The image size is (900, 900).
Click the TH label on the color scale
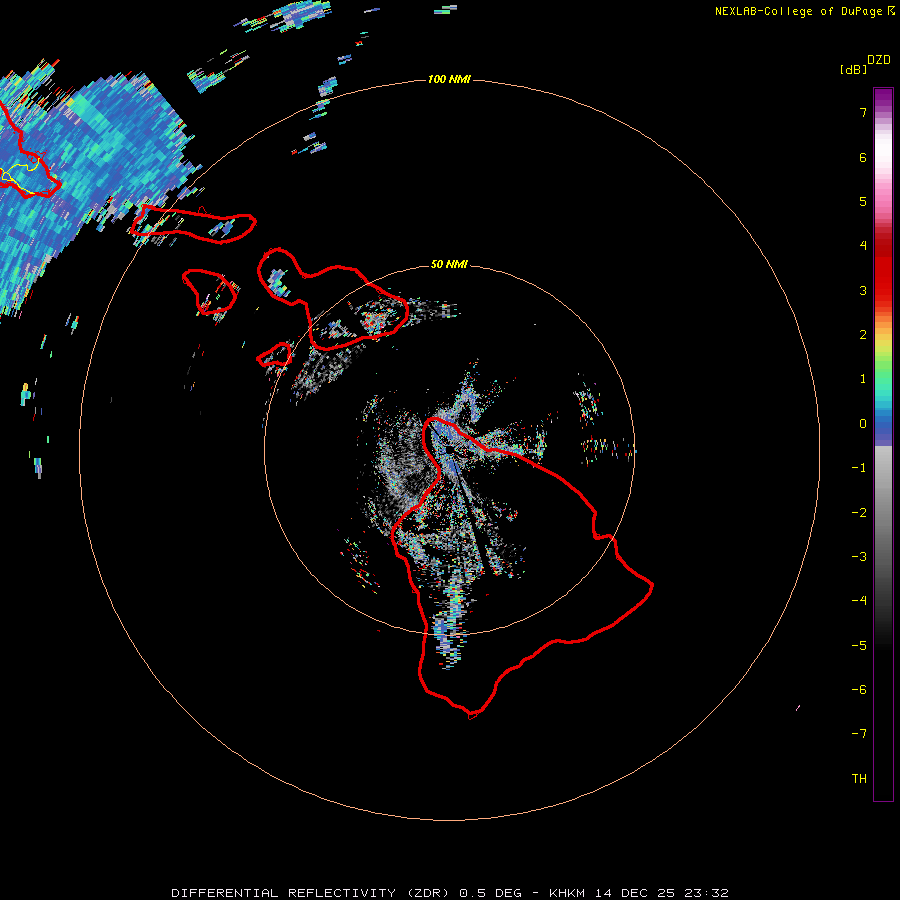859,778
